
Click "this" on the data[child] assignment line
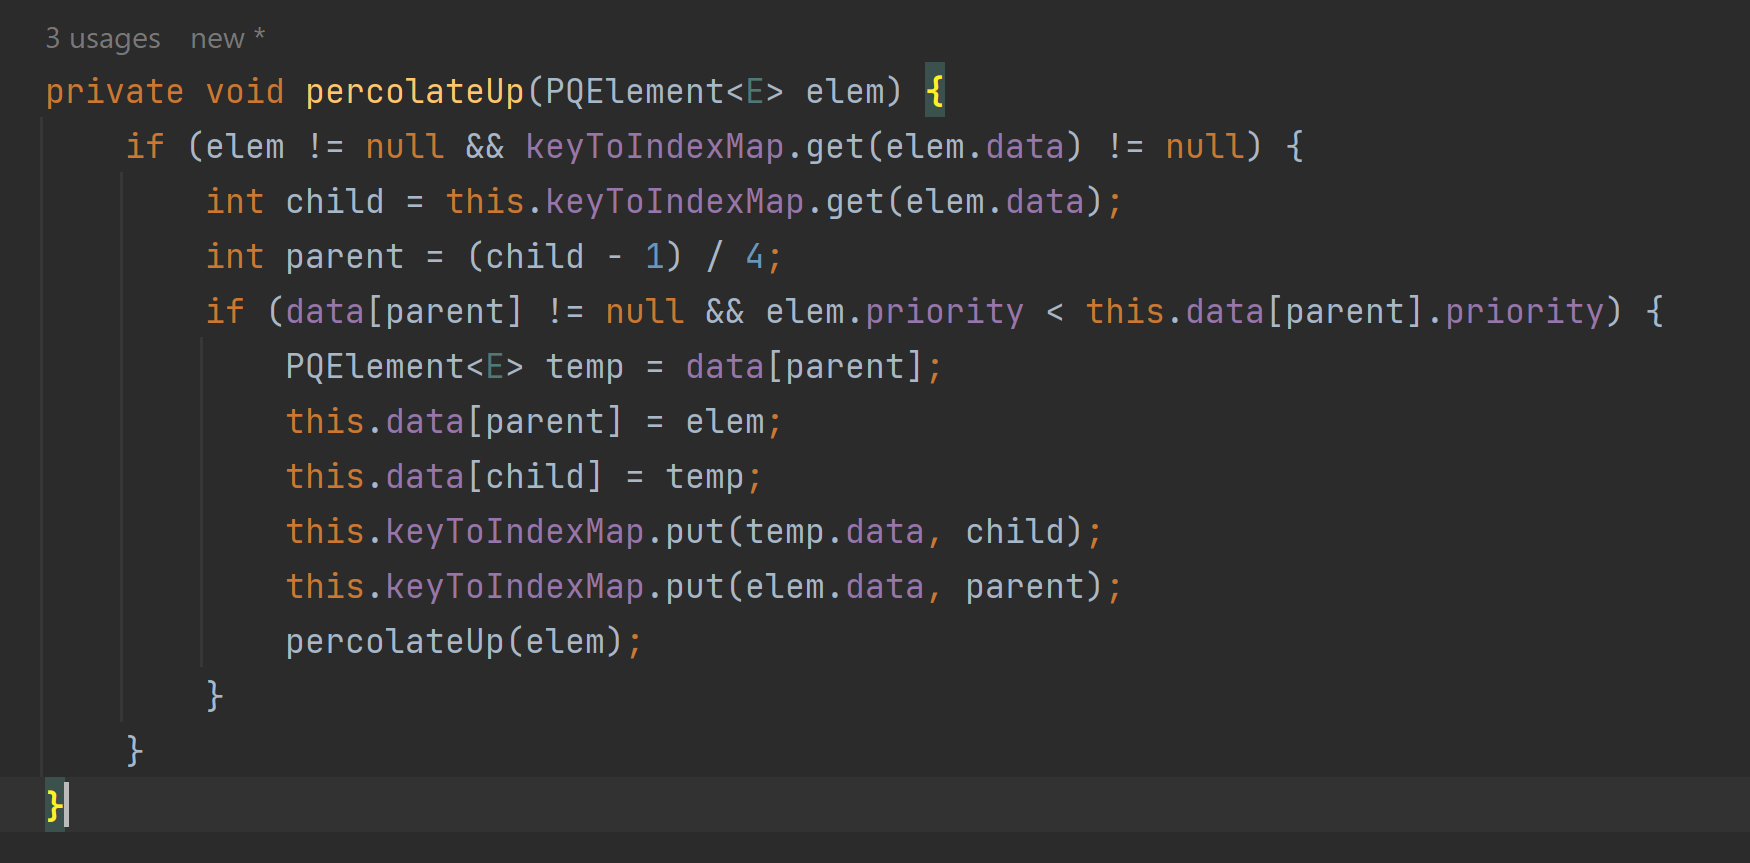(325, 477)
